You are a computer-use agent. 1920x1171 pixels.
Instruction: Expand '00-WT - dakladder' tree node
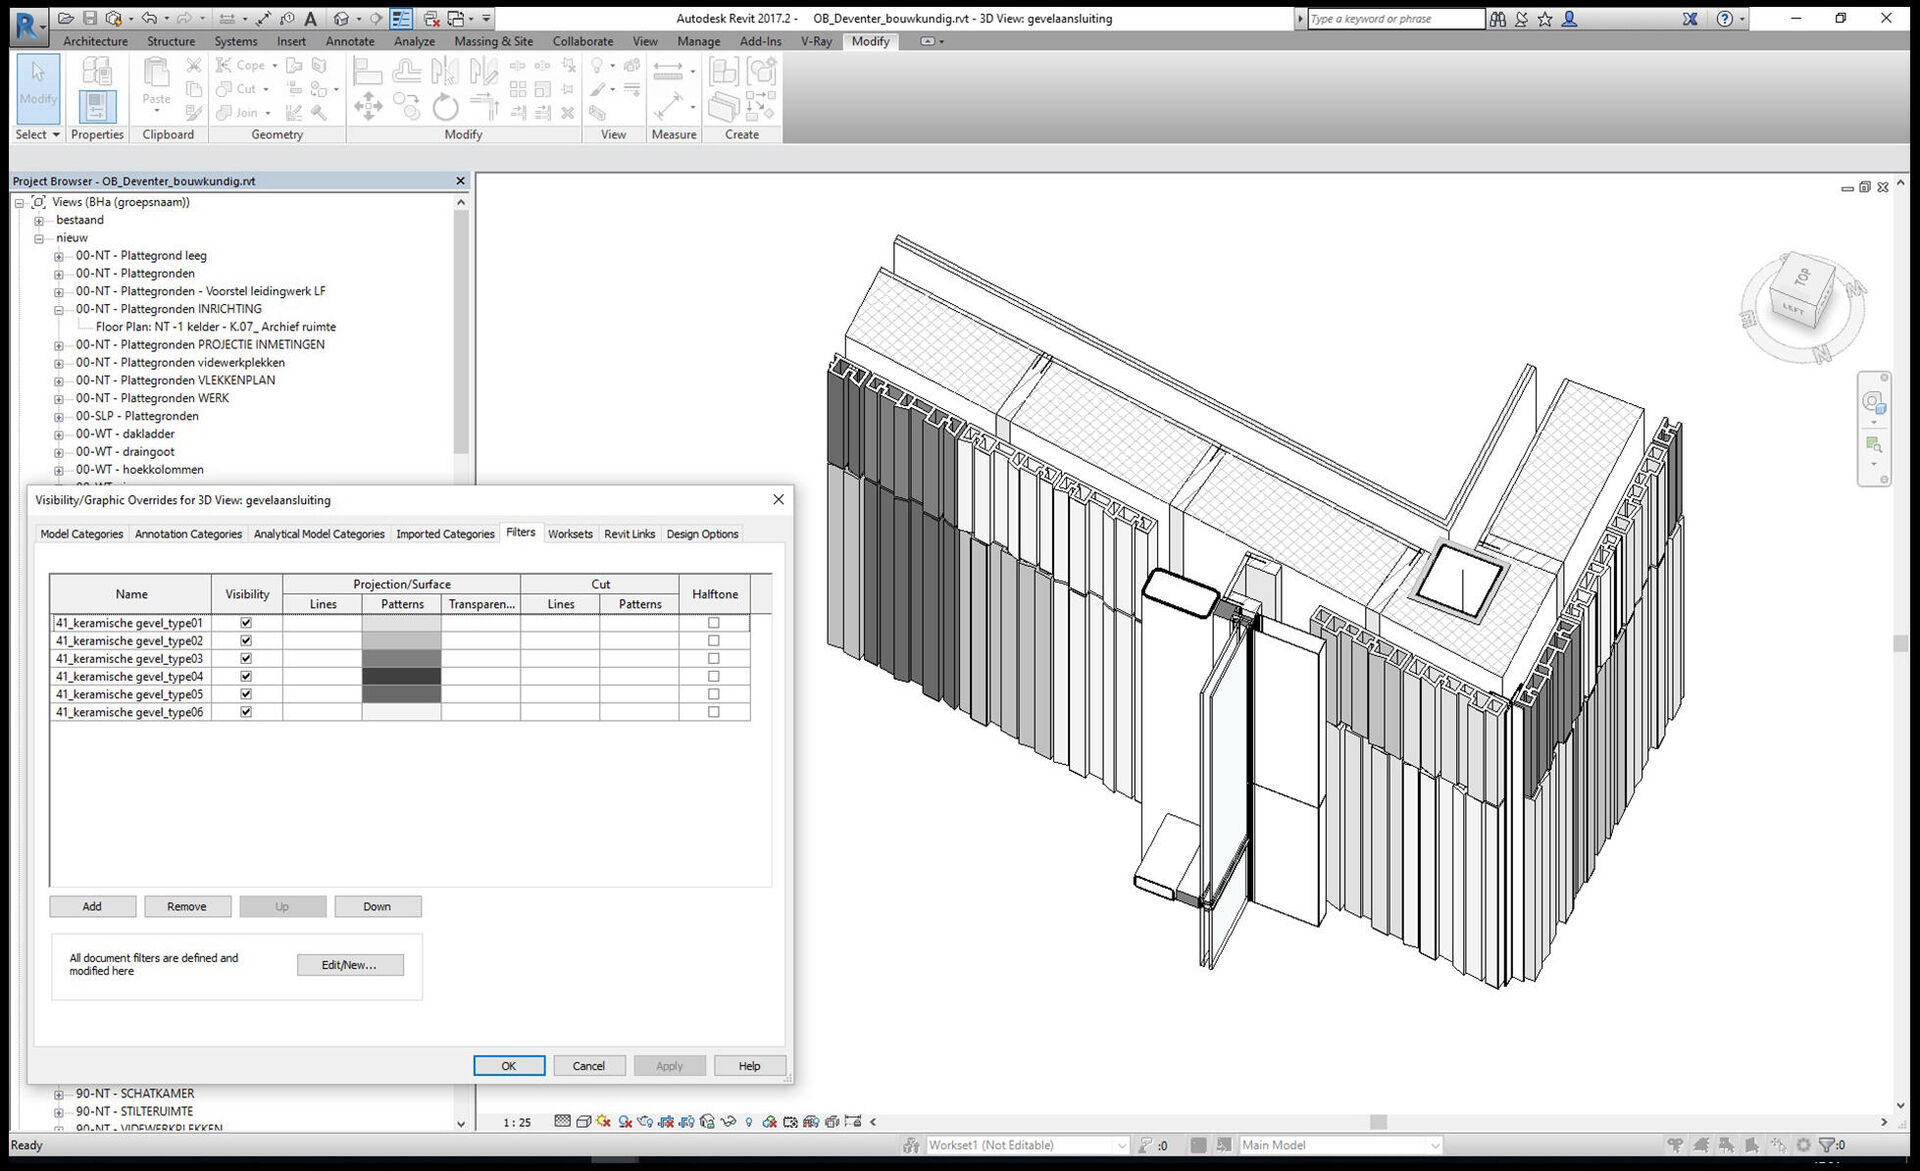pos(58,435)
